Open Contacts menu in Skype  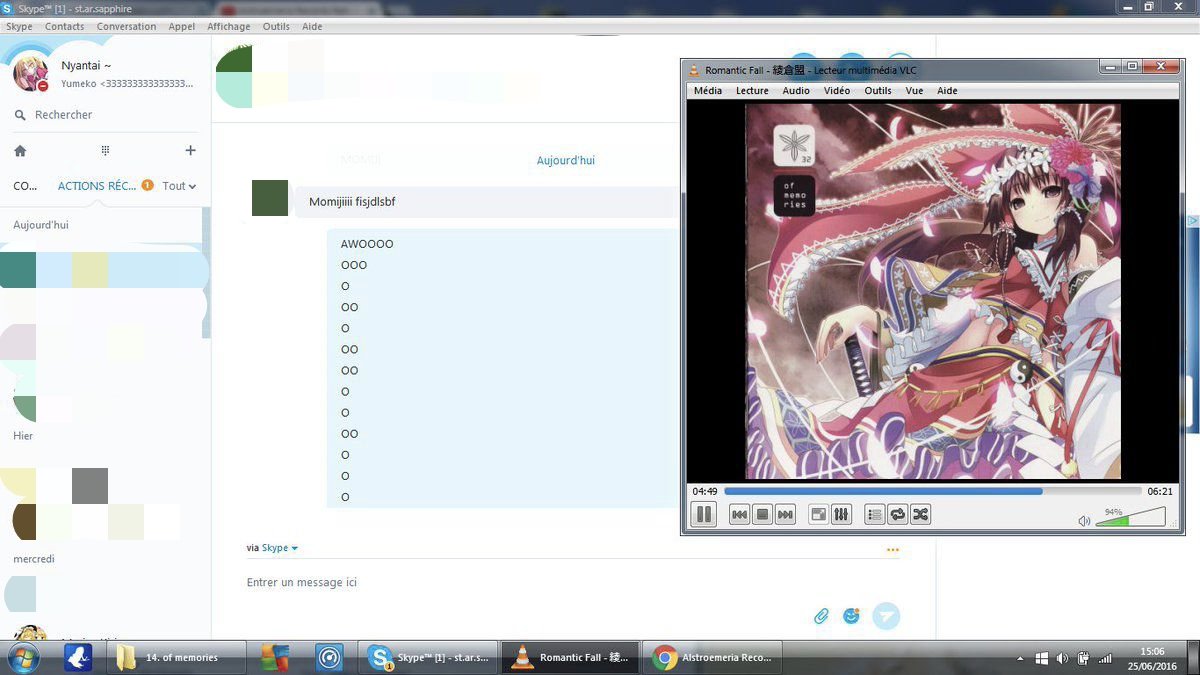tap(65, 26)
